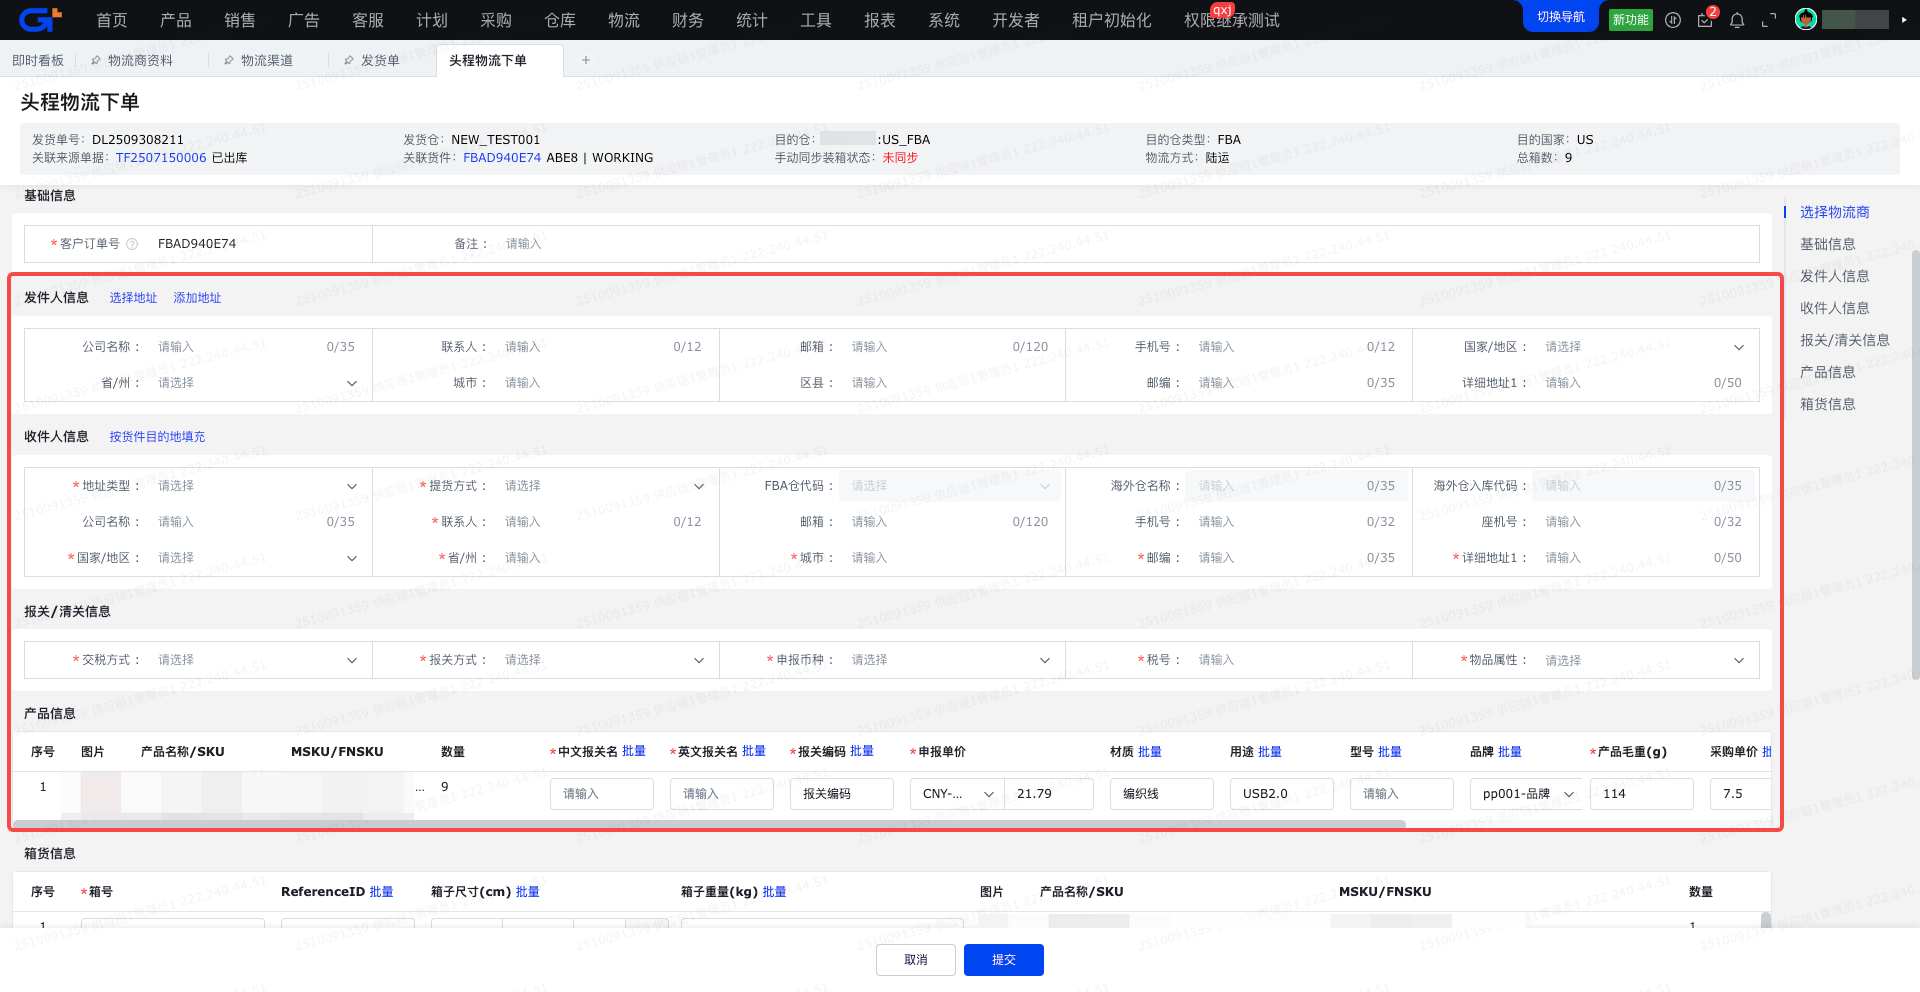Viewport: 1920px width, 992px height.
Task: Click 批量 link beside ReferenceID
Action: coord(381,892)
